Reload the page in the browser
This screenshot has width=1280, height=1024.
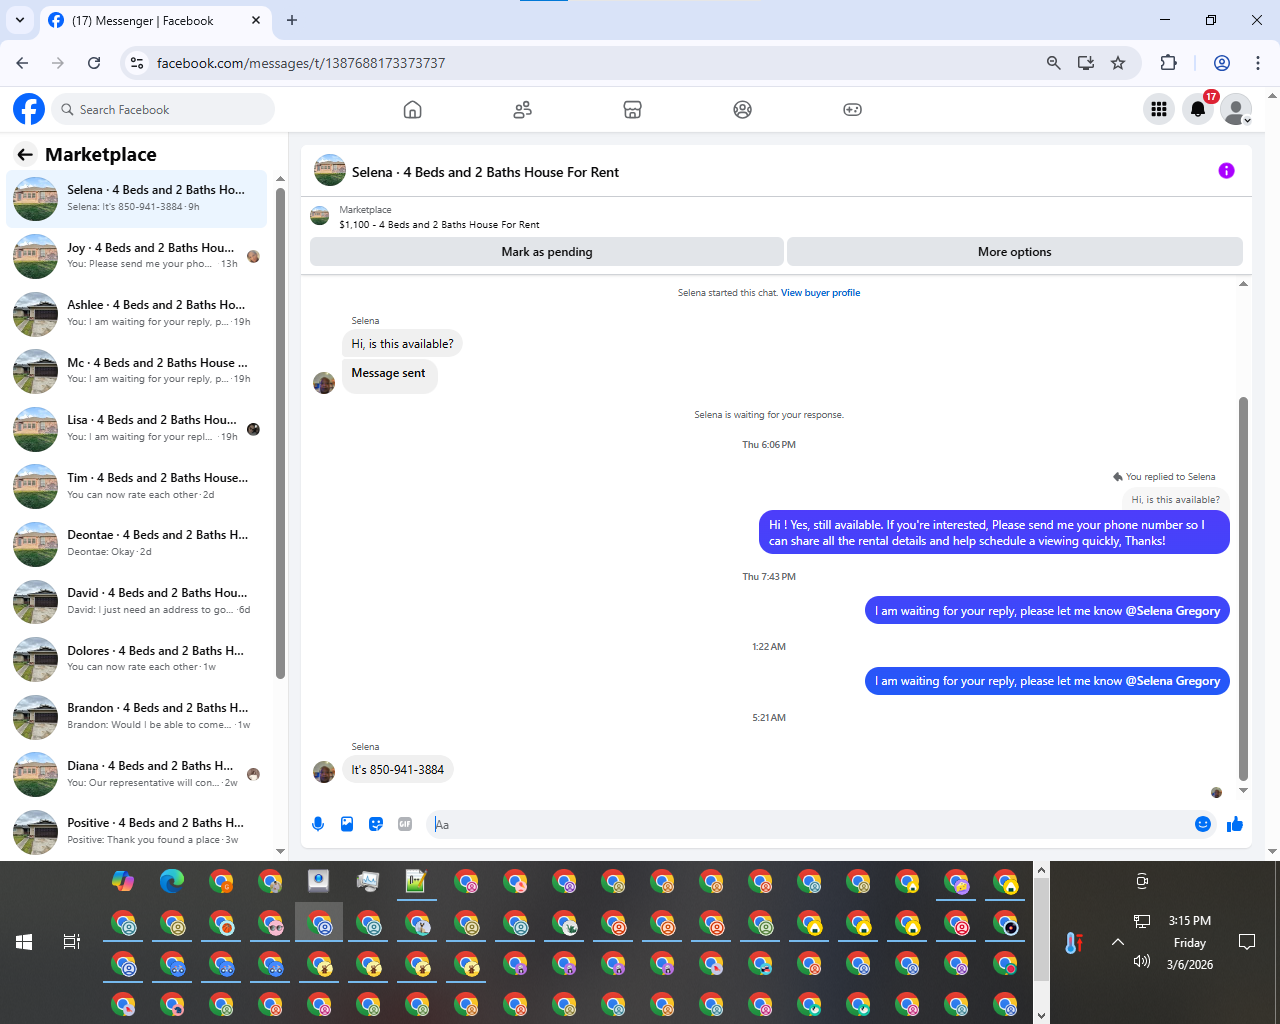tap(94, 63)
